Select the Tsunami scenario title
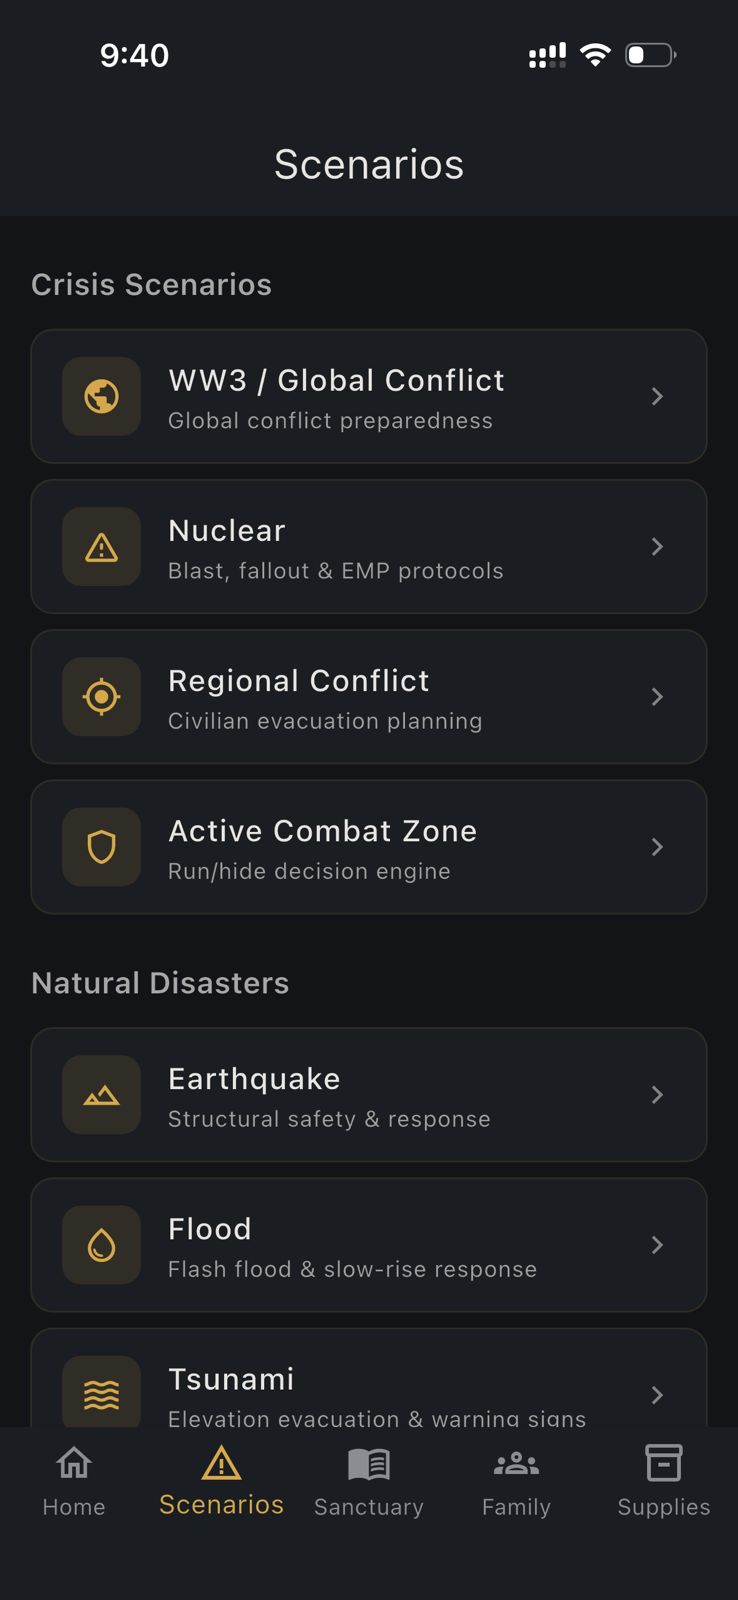The width and height of the screenshot is (738, 1600). click(x=231, y=1379)
